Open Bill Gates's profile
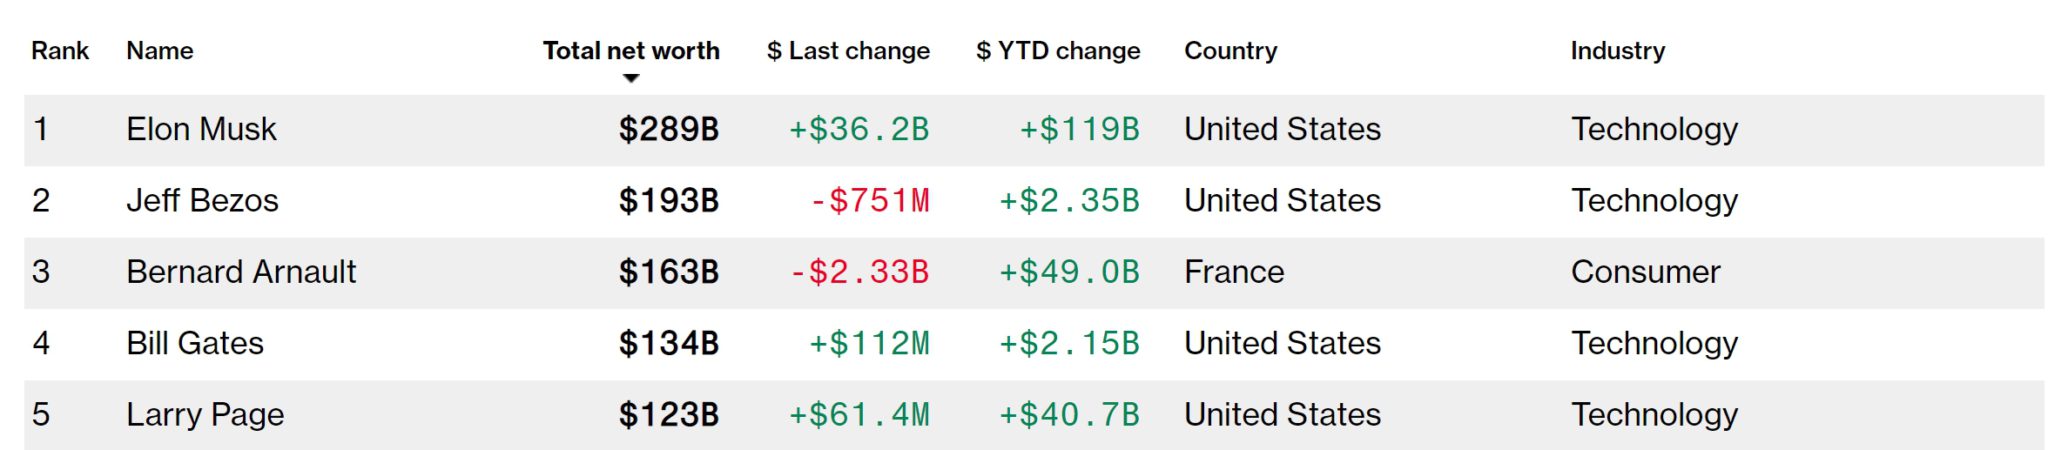2048x450 pixels. pyautogui.click(x=195, y=343)
